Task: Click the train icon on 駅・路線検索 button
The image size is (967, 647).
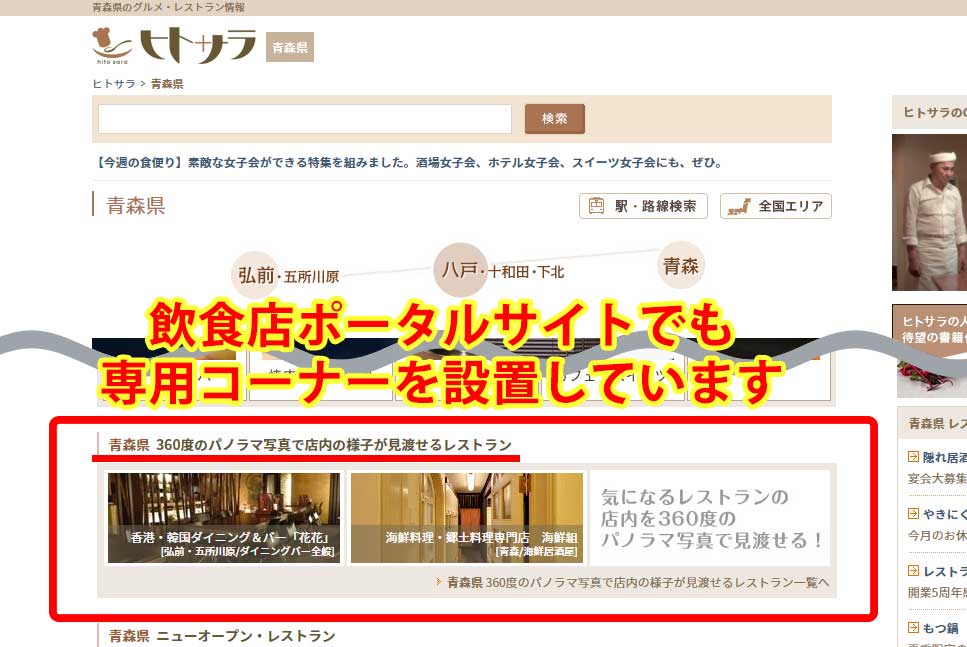Action: coord(595,205)
